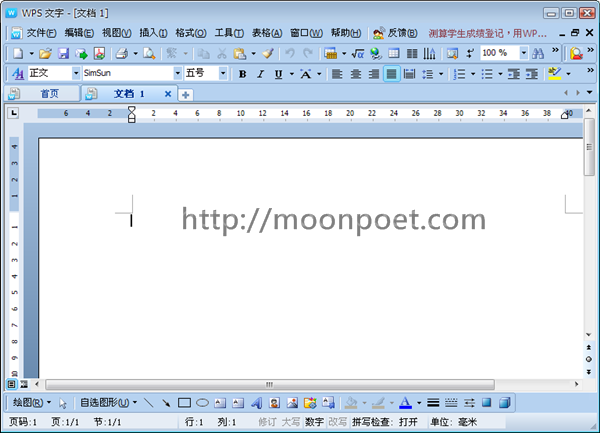Apply yellow highlight color
This screenshot has height=433, width=600.
point(554,74)
